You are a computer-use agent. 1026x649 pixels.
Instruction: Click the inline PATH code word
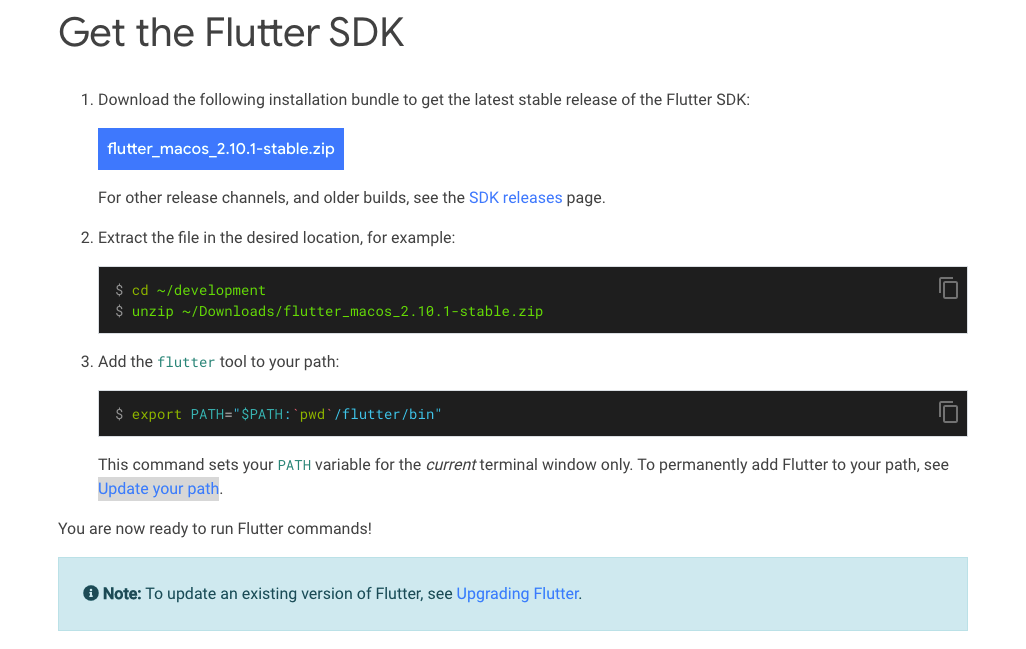point(294,465)
